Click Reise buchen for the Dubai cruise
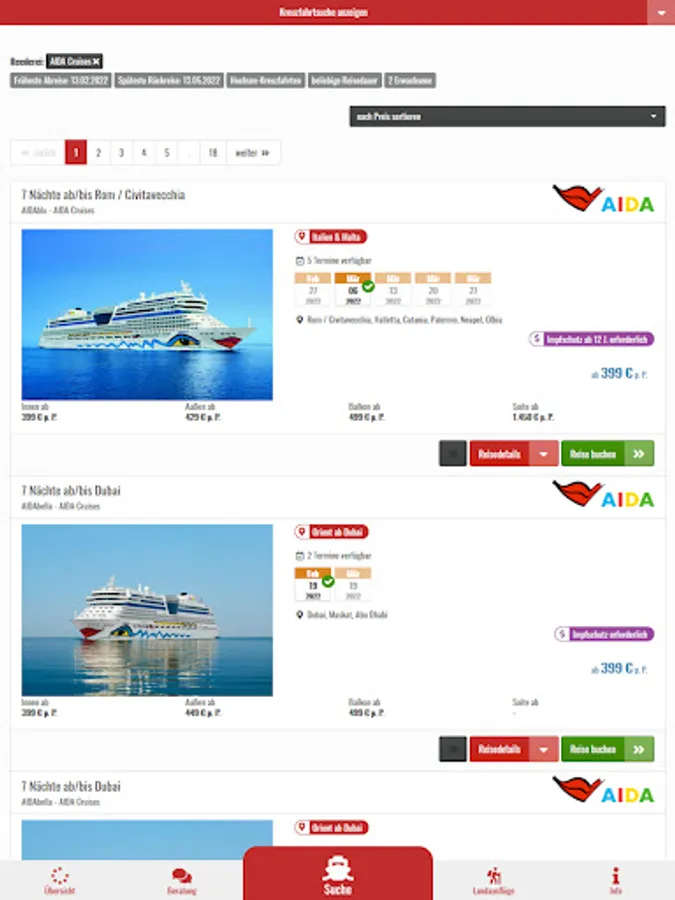The image size is (675, 900). pos(607,749)
